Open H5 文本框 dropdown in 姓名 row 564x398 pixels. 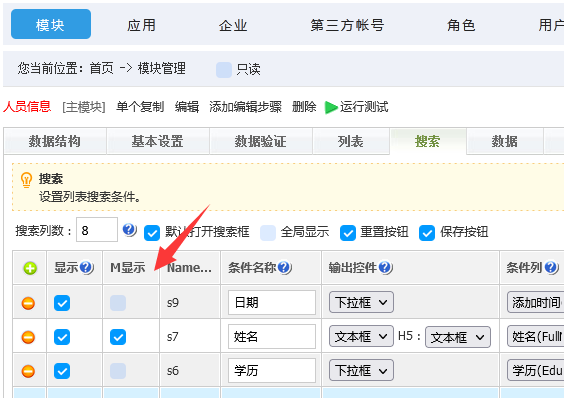[x=458, y=337]
